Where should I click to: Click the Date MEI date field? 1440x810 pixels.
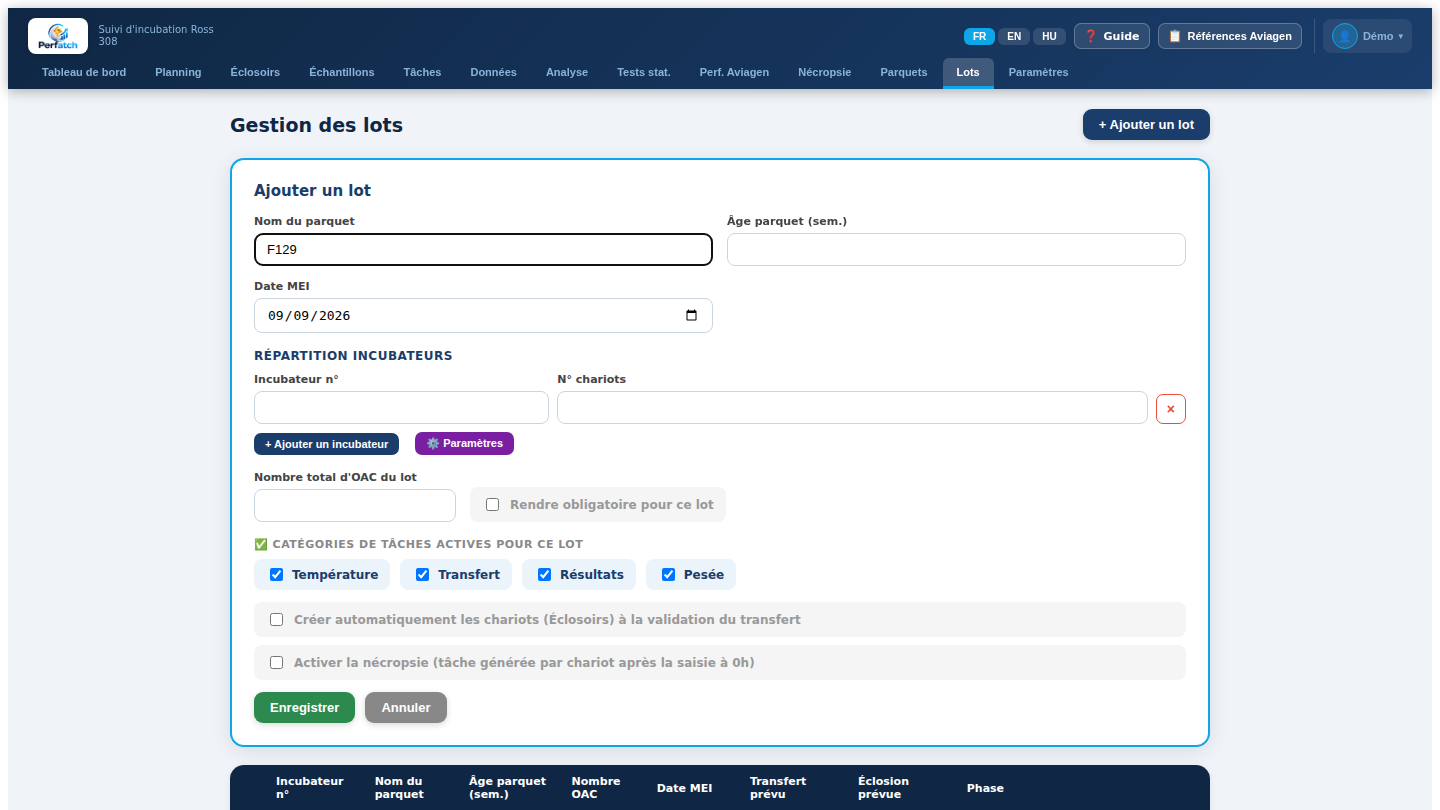pyautogui.click(x=483, y=315)
